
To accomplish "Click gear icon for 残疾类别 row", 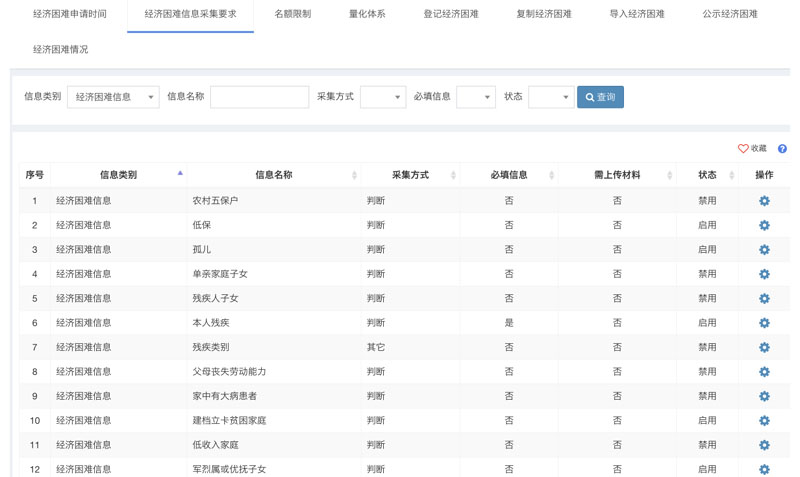I will click(x=764, y=347).
